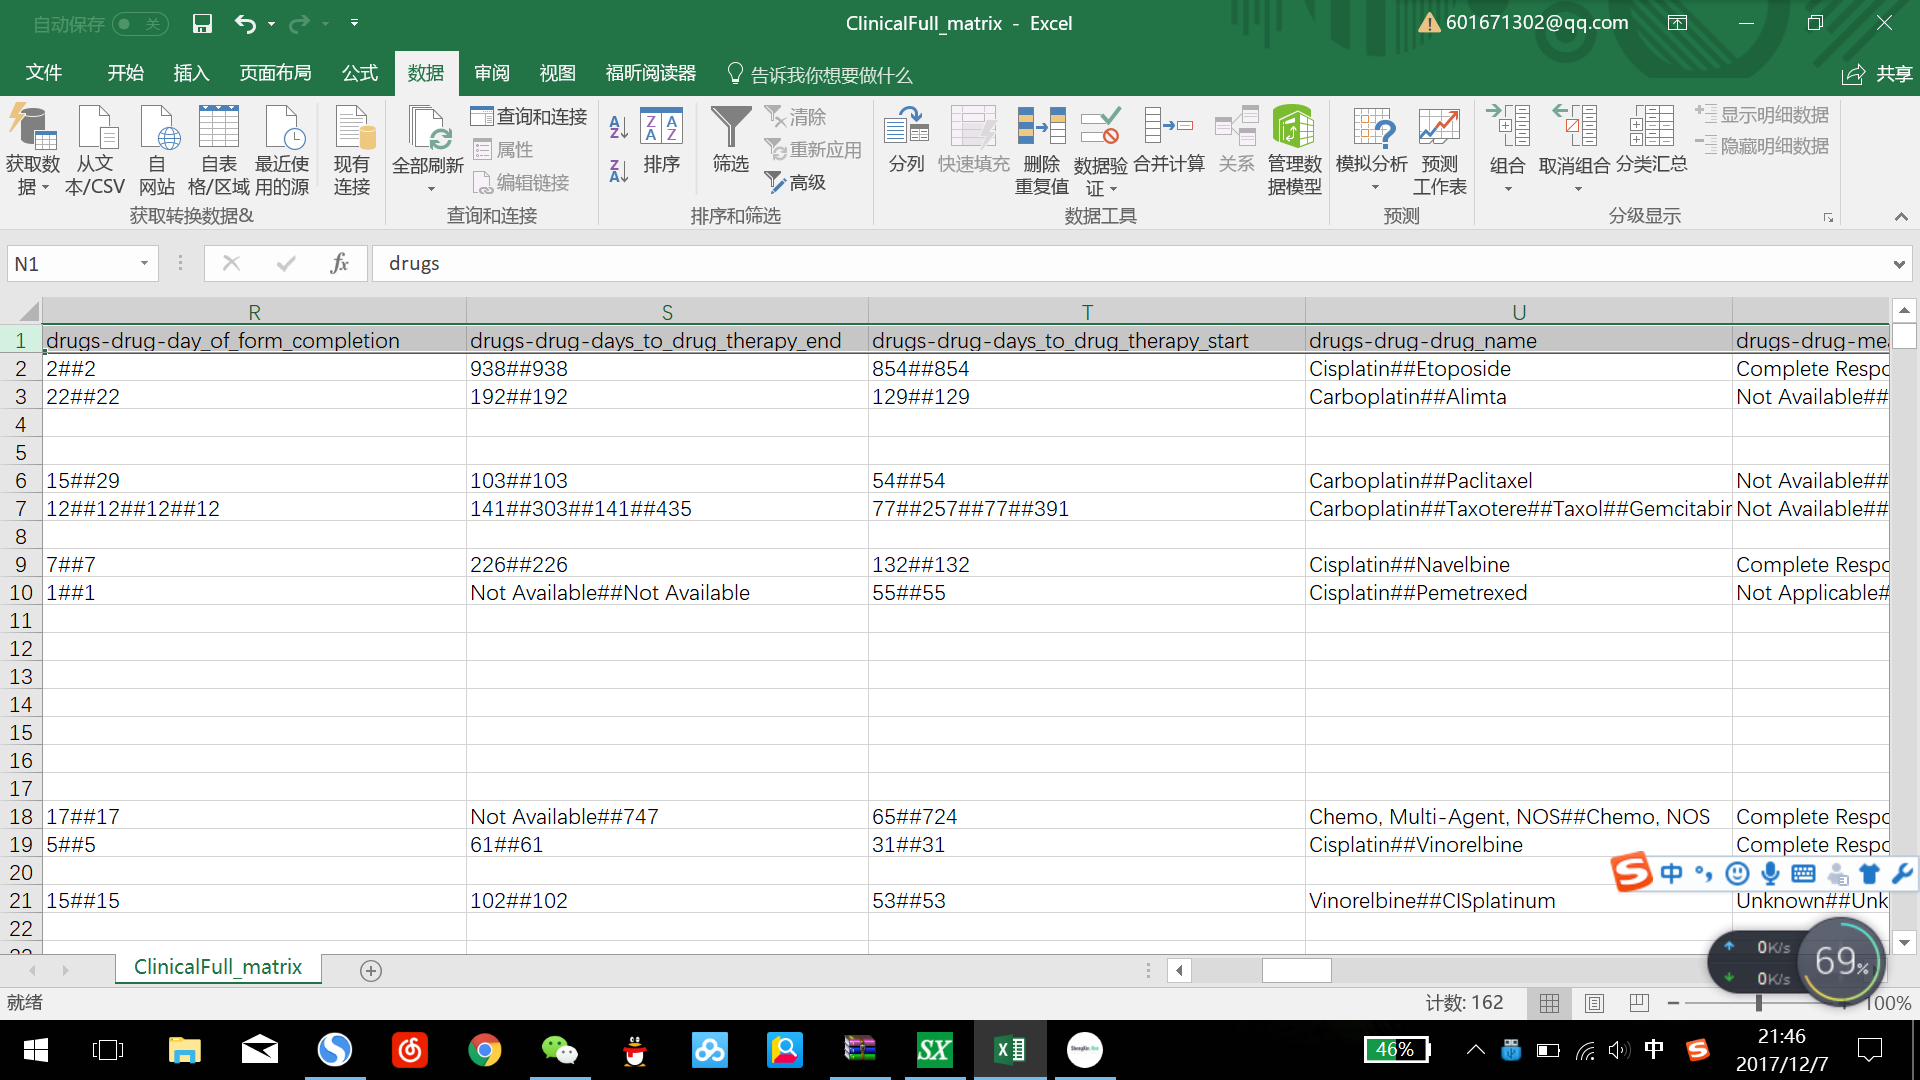Add a new sheet plus button
1920x1080 pixels.
pos(370,970)
